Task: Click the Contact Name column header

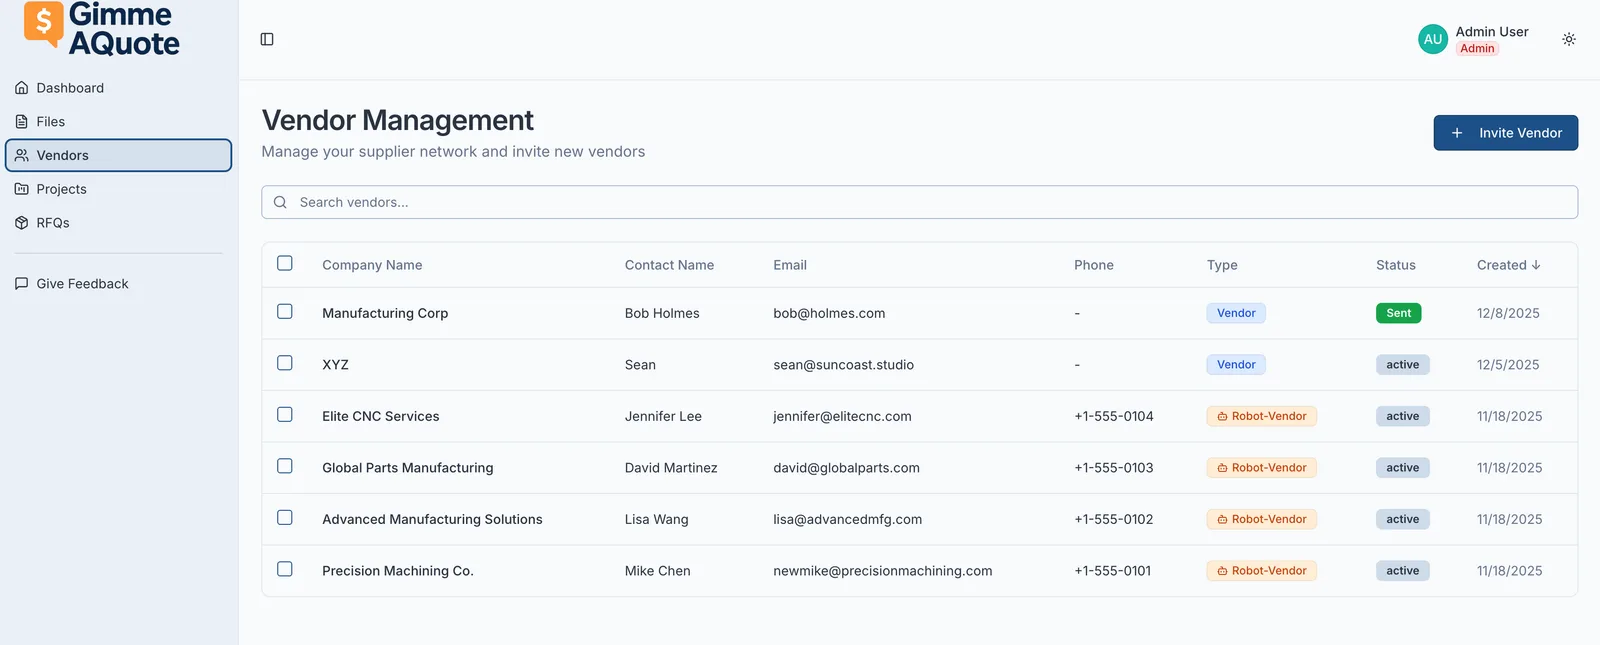Action: coord(669,265)
